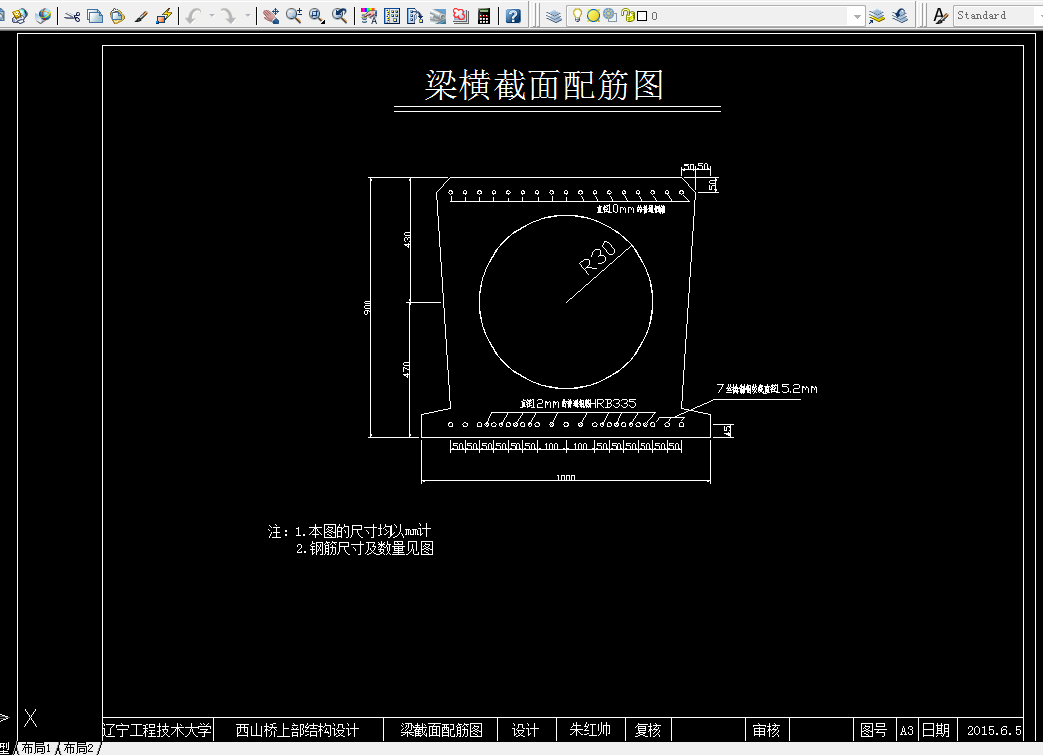This screenshot has width=1043, height=755.
Task: Open the Standard text style combo box
Action: tap(998, 15)
